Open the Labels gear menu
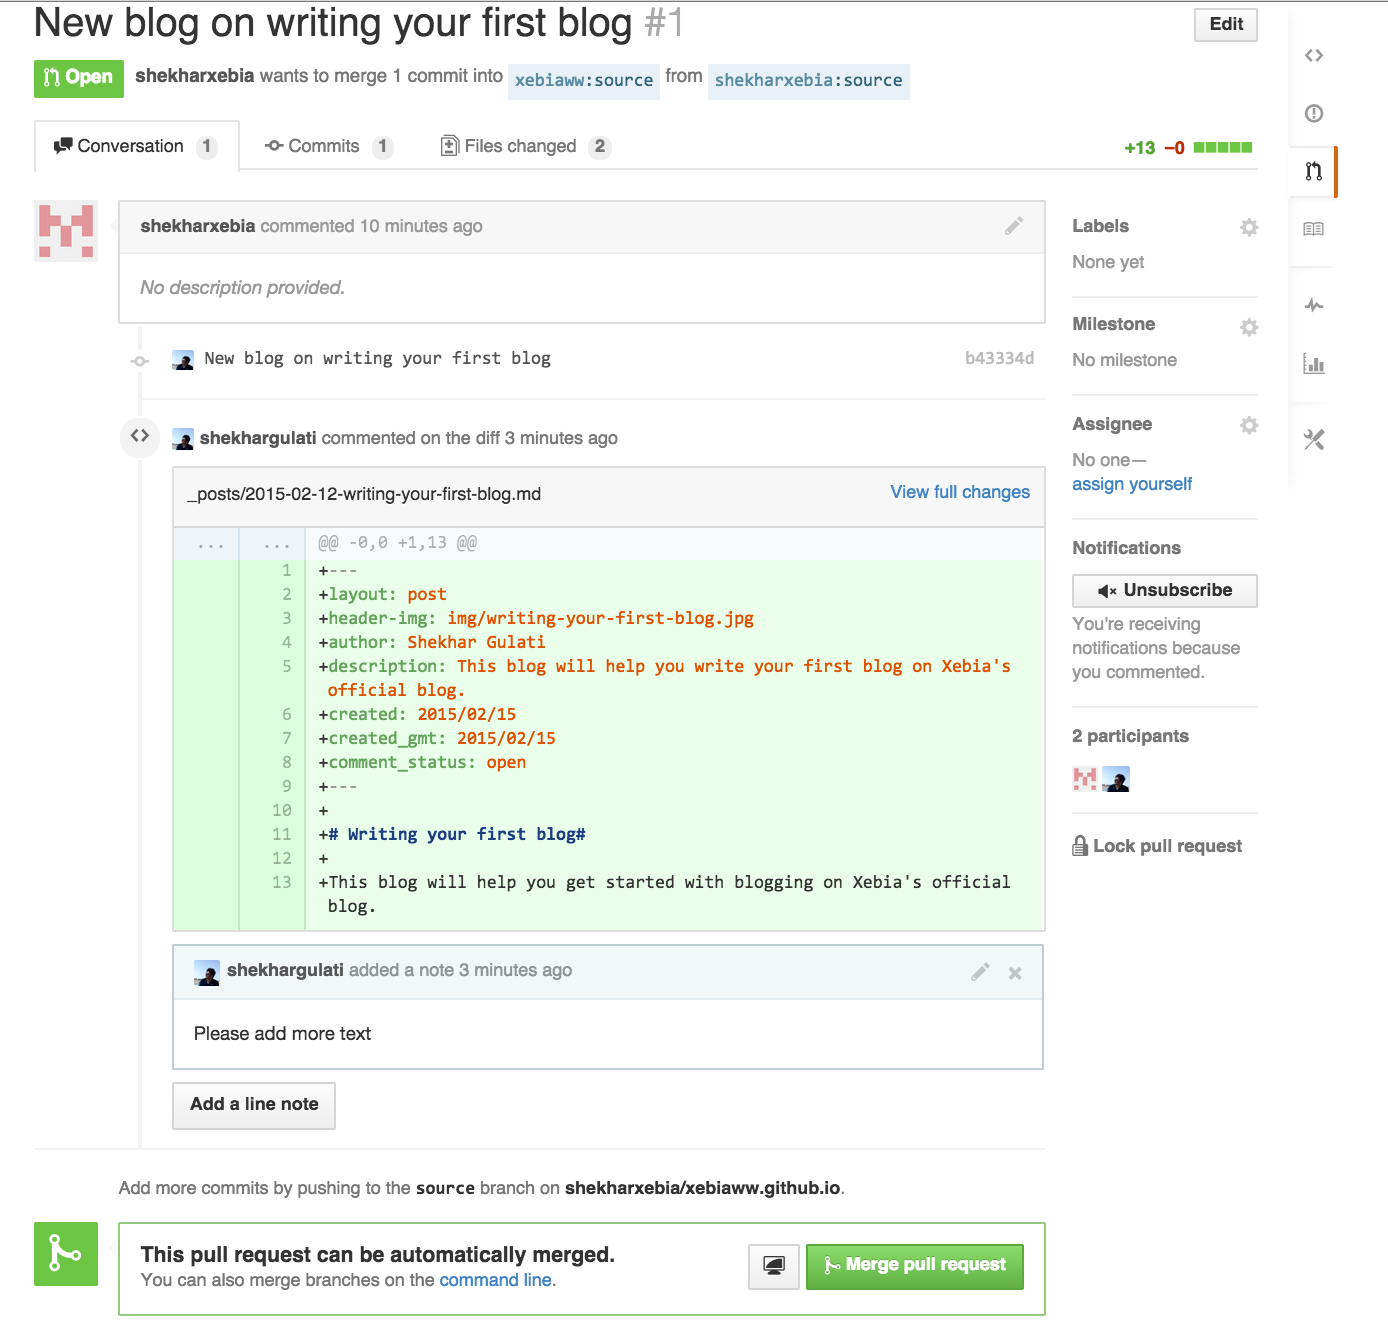 click(x=1249, y=227)
